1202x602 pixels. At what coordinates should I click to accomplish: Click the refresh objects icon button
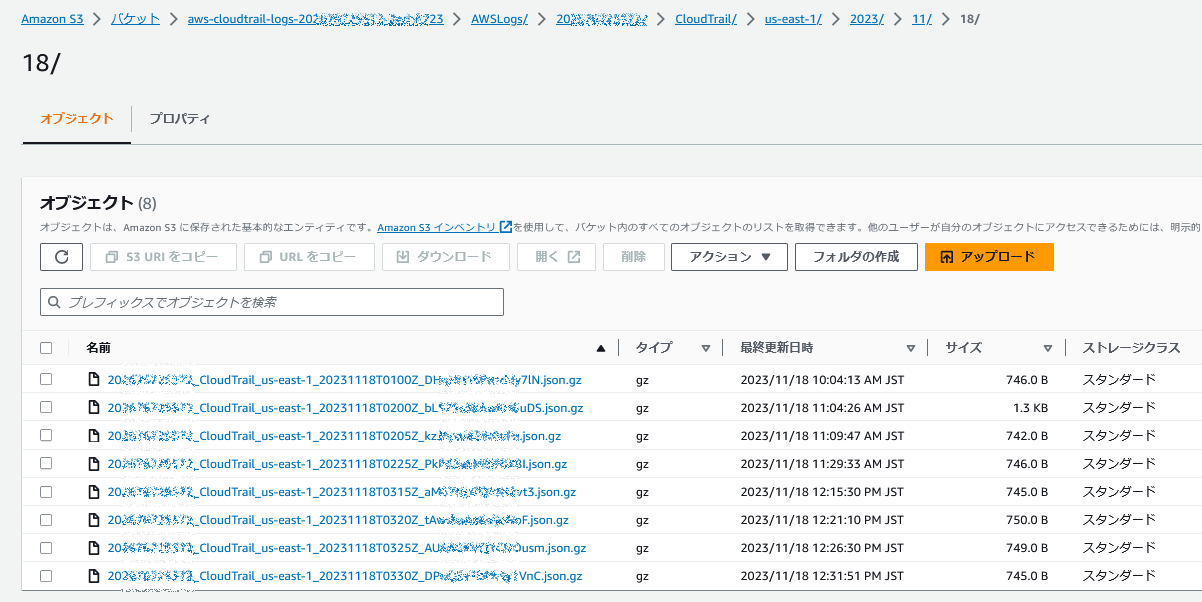(61, 257)
